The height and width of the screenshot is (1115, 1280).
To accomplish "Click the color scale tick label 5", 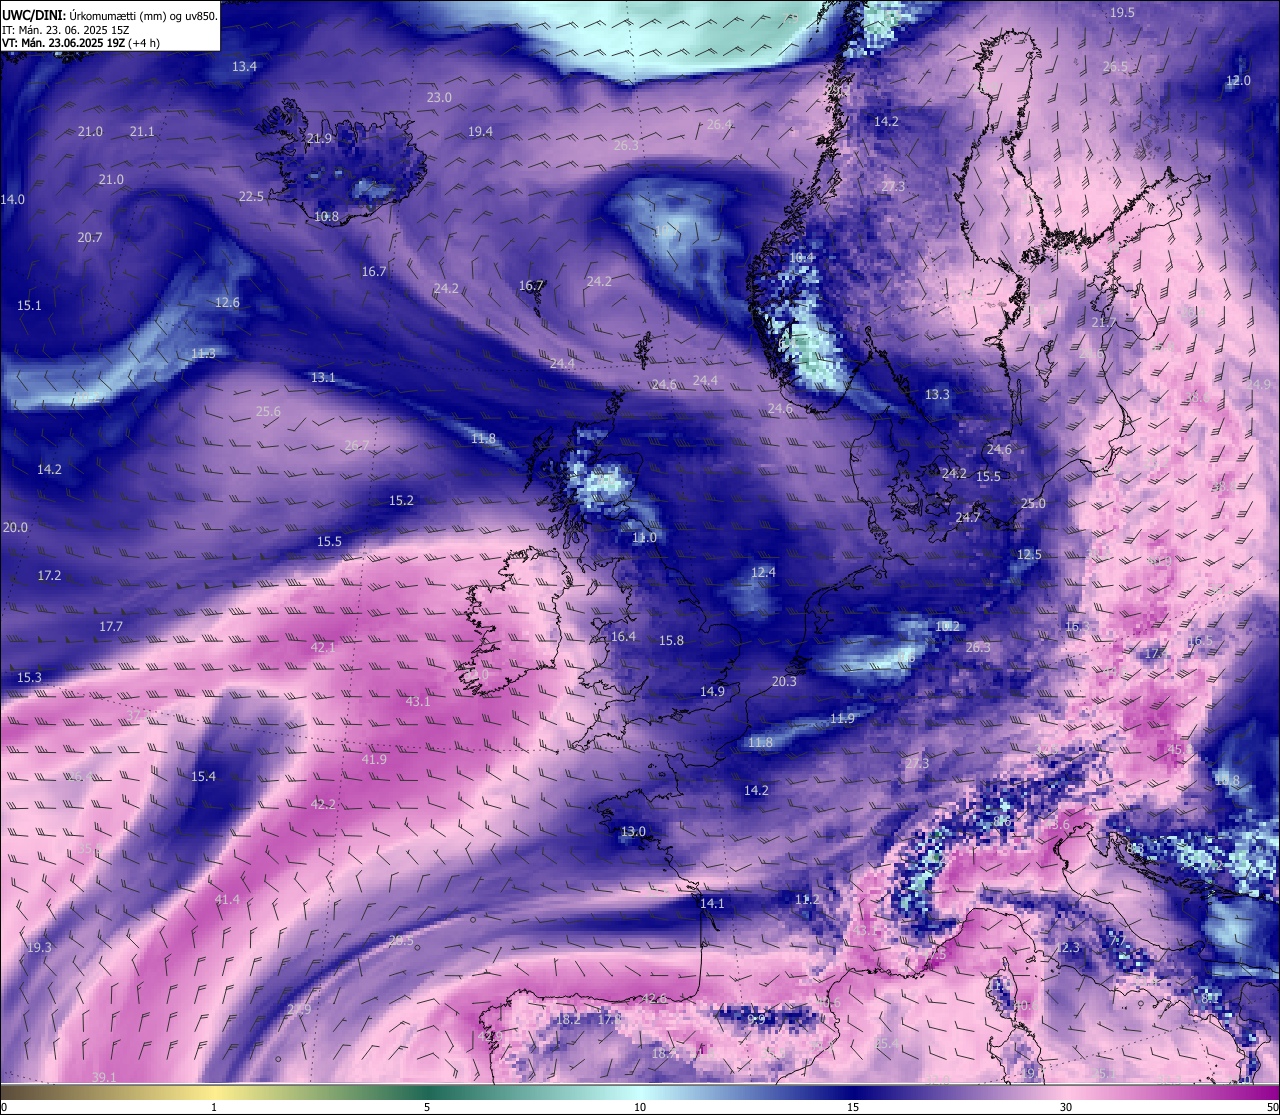I will click(427, 1107).
